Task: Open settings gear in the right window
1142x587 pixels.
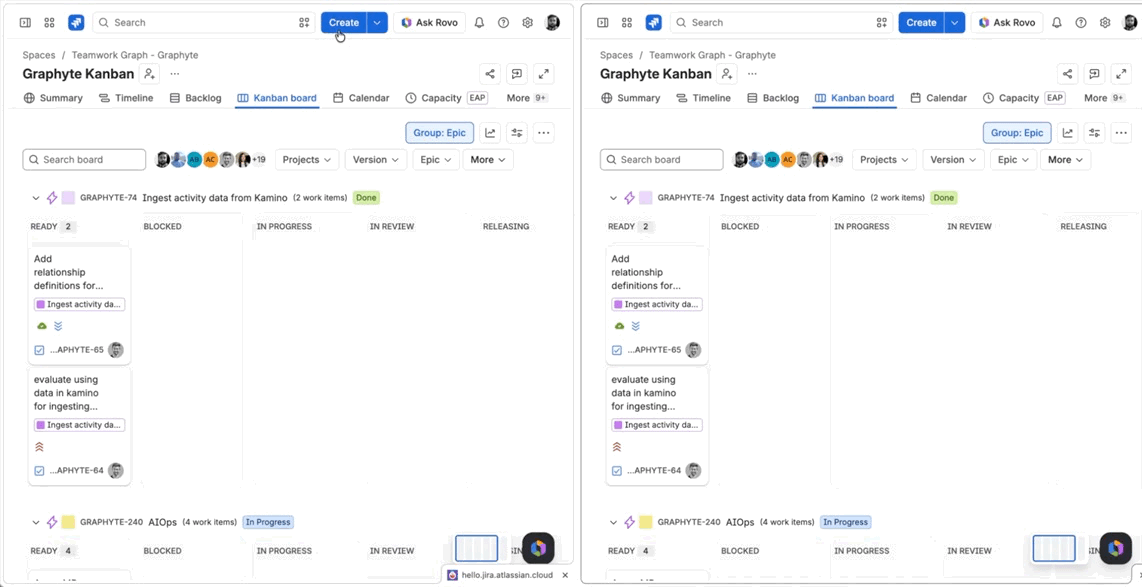Action: [1106, 23]
